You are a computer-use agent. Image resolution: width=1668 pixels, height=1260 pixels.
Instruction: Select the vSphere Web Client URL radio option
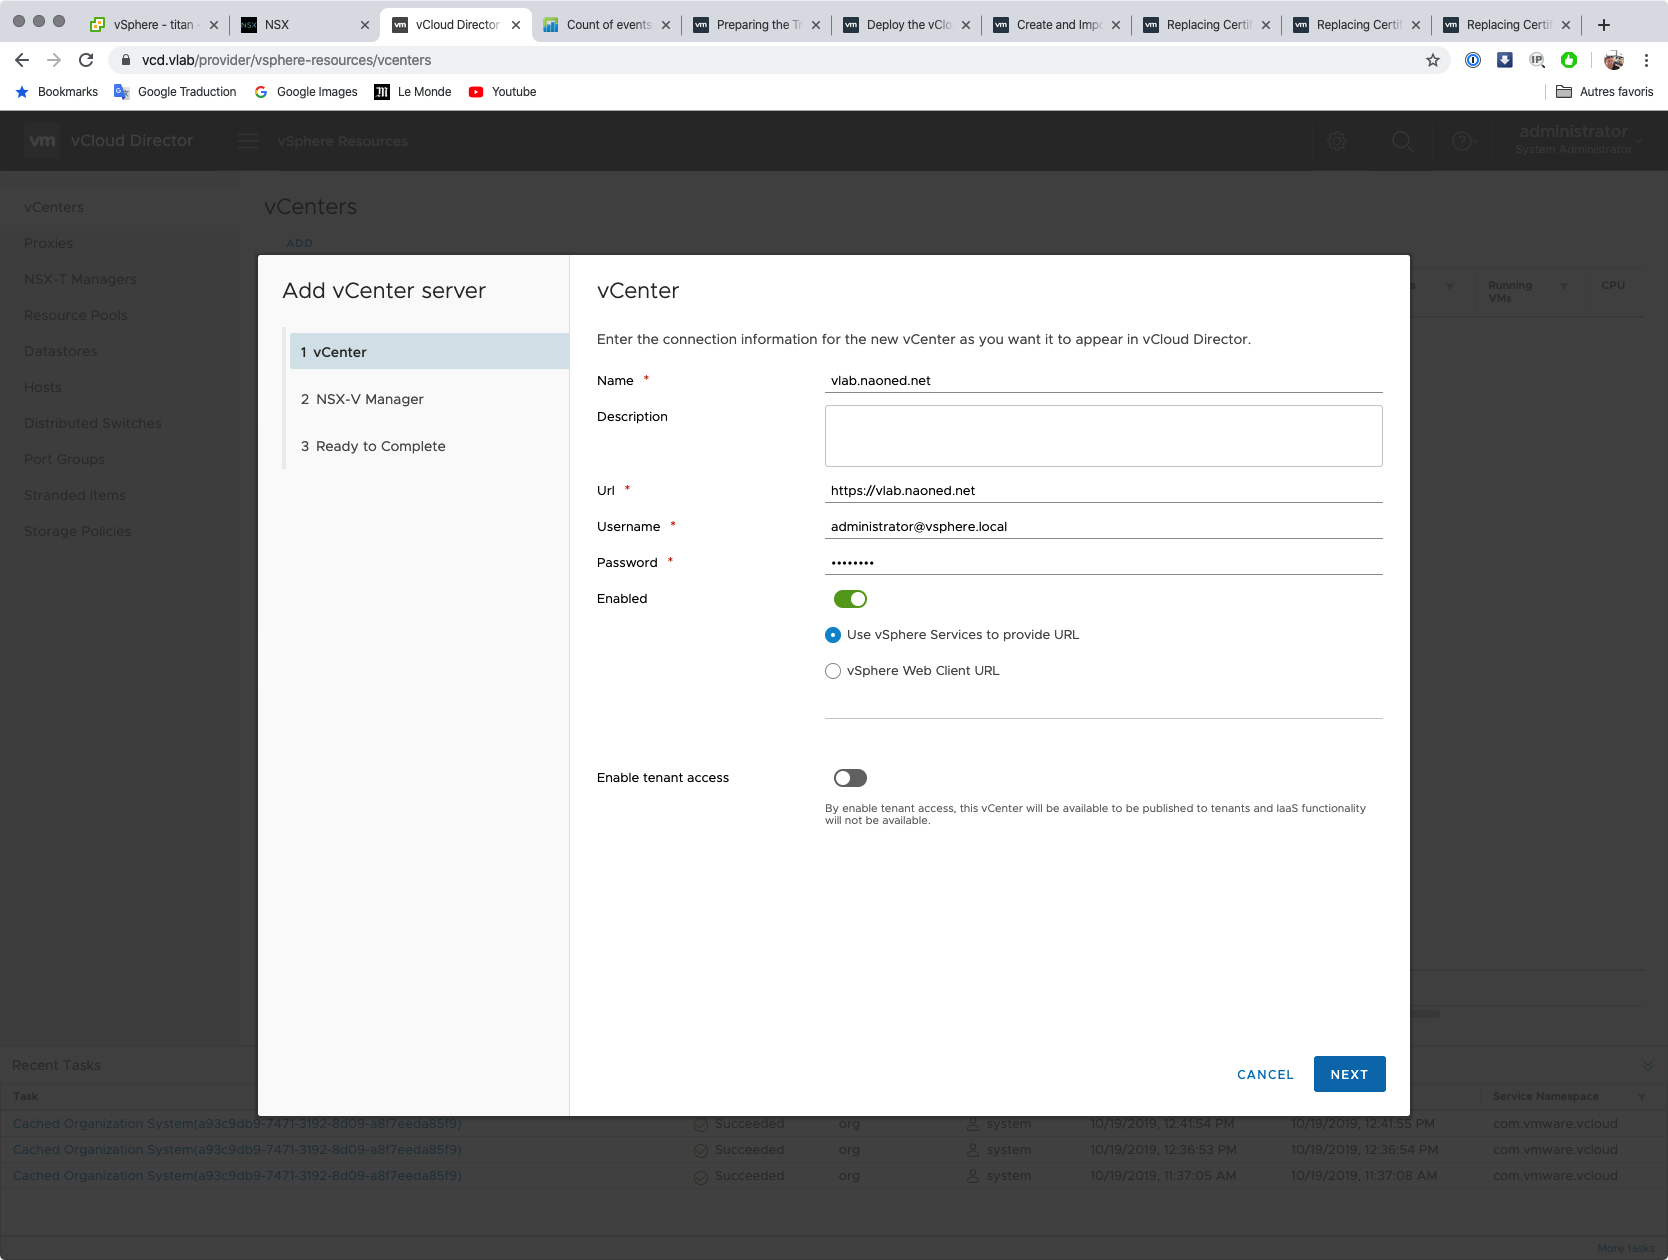tap(833, 671)
